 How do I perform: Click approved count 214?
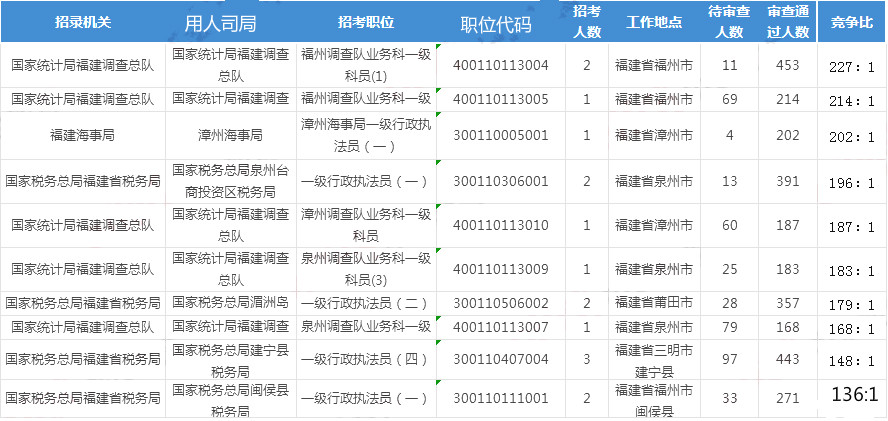coord(788,100)
